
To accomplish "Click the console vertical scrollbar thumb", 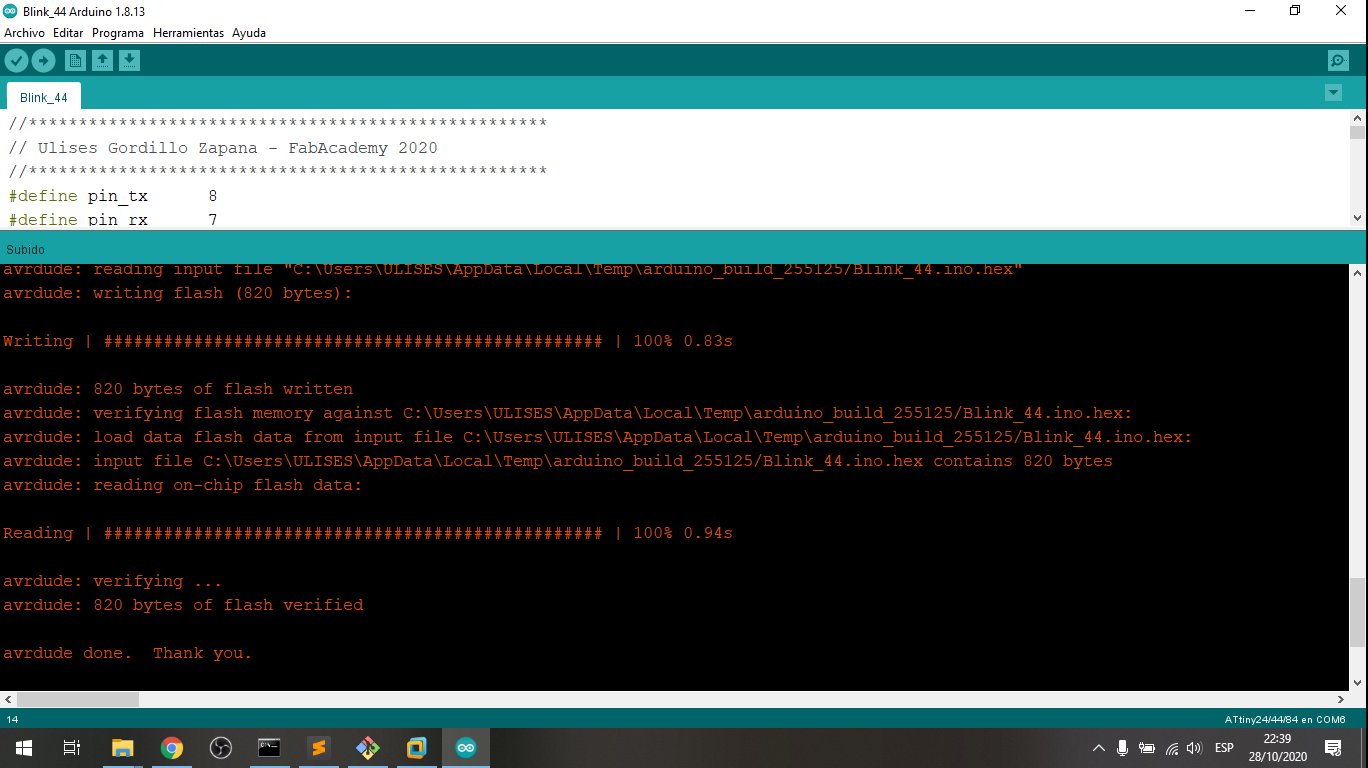I will (1357, 612).
